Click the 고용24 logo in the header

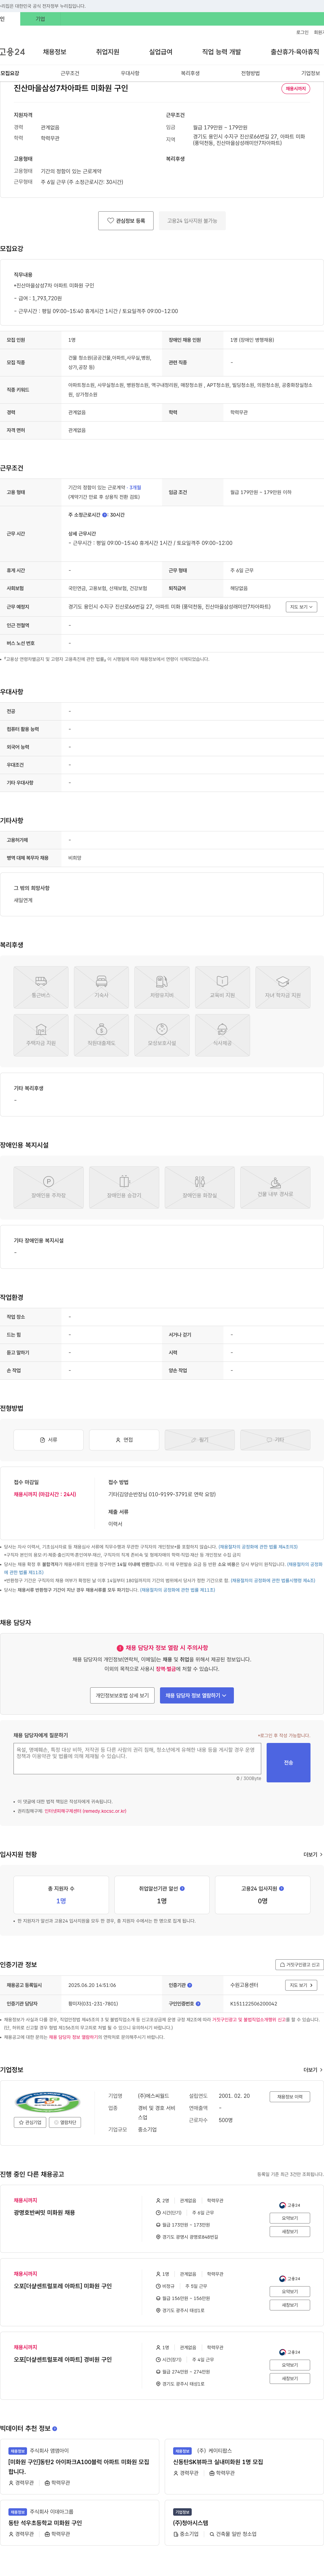(12, 52)
